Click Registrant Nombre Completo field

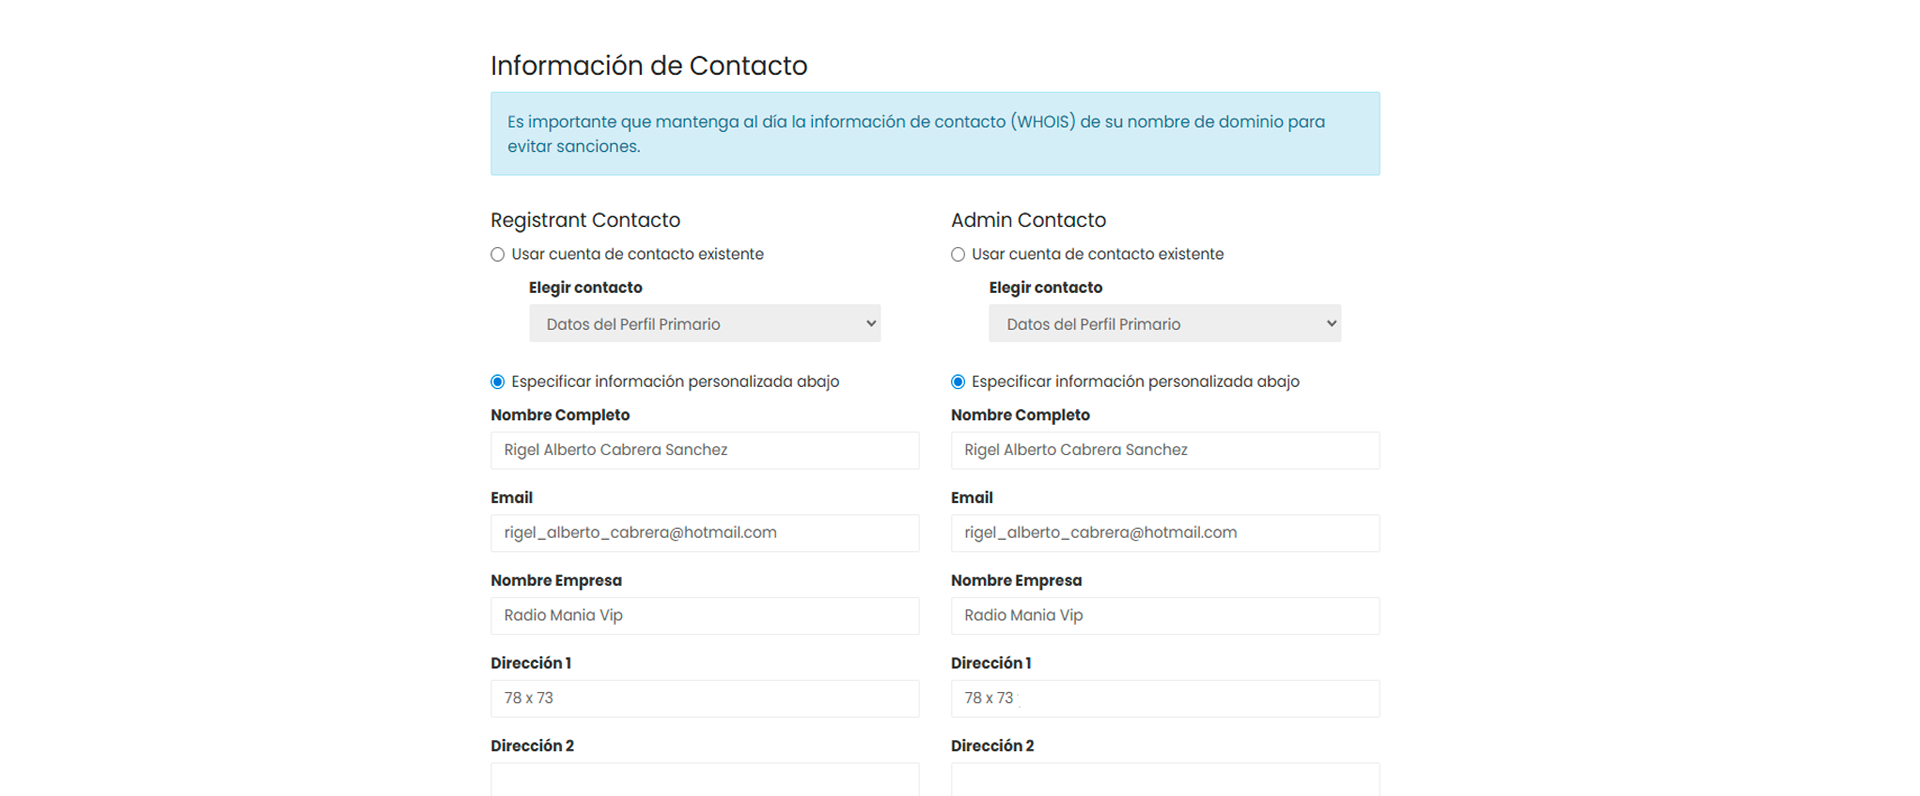point(704,451)
